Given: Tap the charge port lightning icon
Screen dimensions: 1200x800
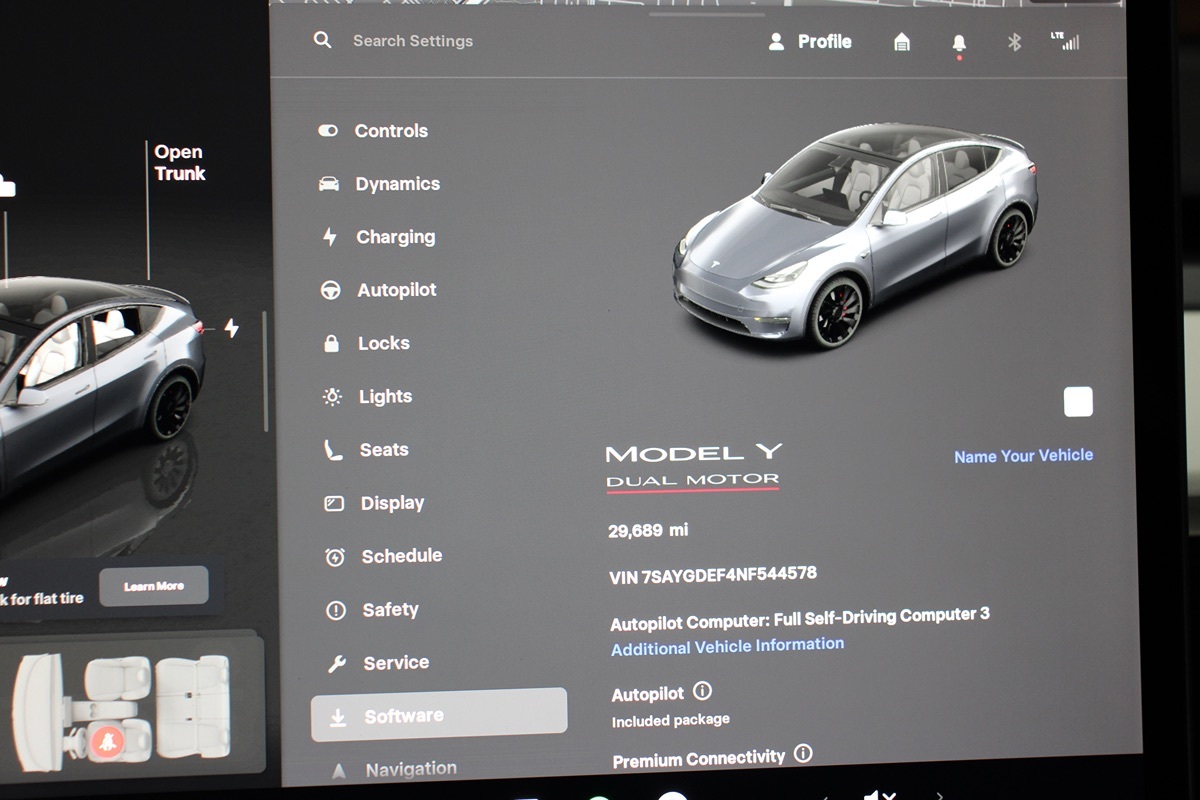Looking at the screenshot, I should coord(231,328).
